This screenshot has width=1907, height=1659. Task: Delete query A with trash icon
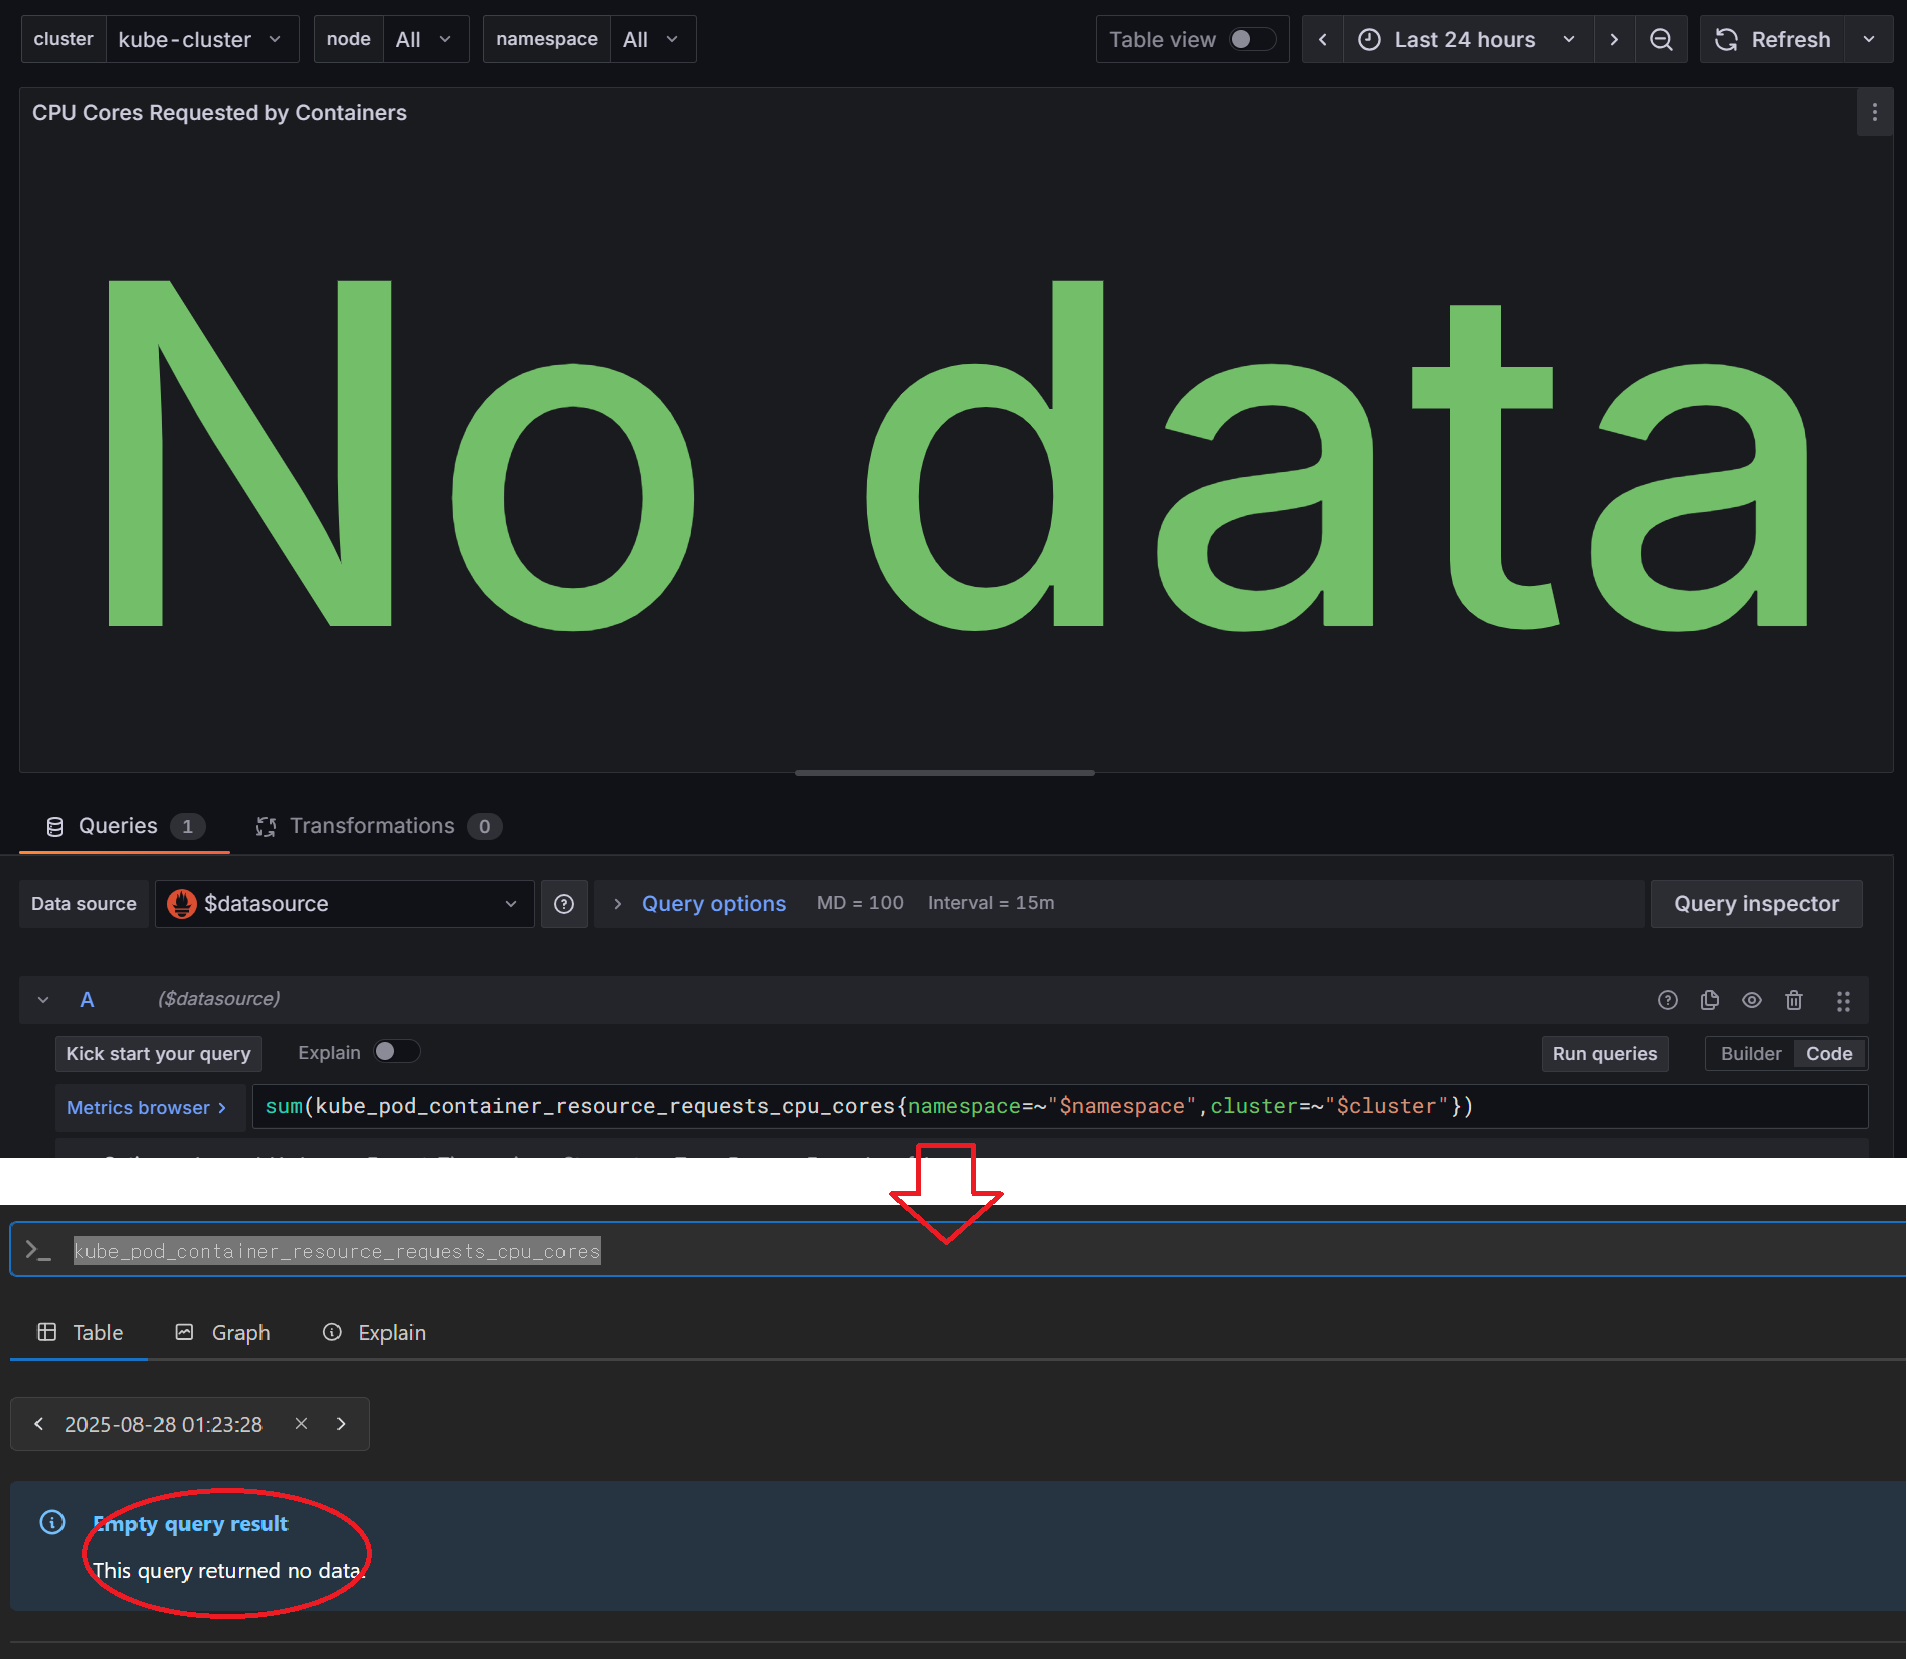(1794, 1000)
